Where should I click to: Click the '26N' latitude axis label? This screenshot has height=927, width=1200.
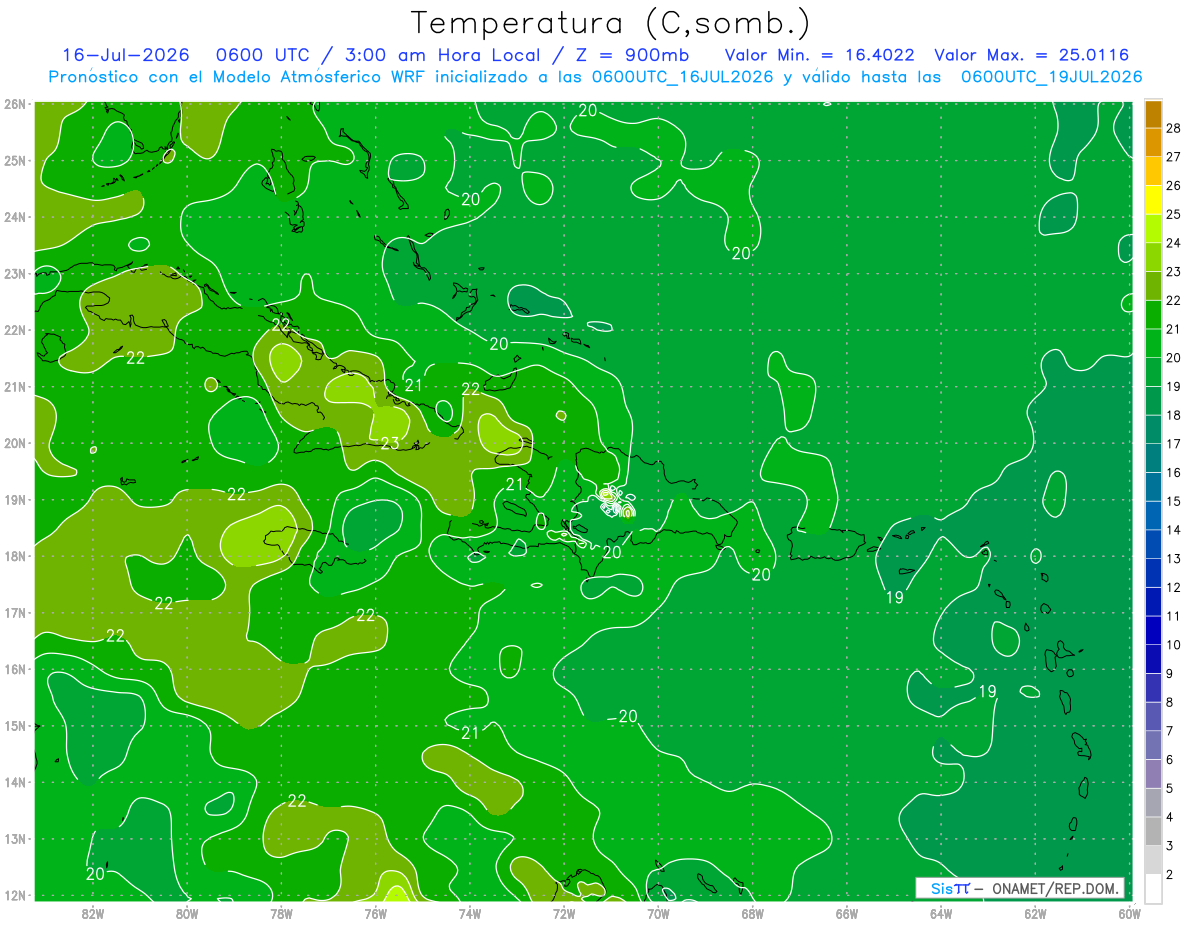tap(14, 104)
